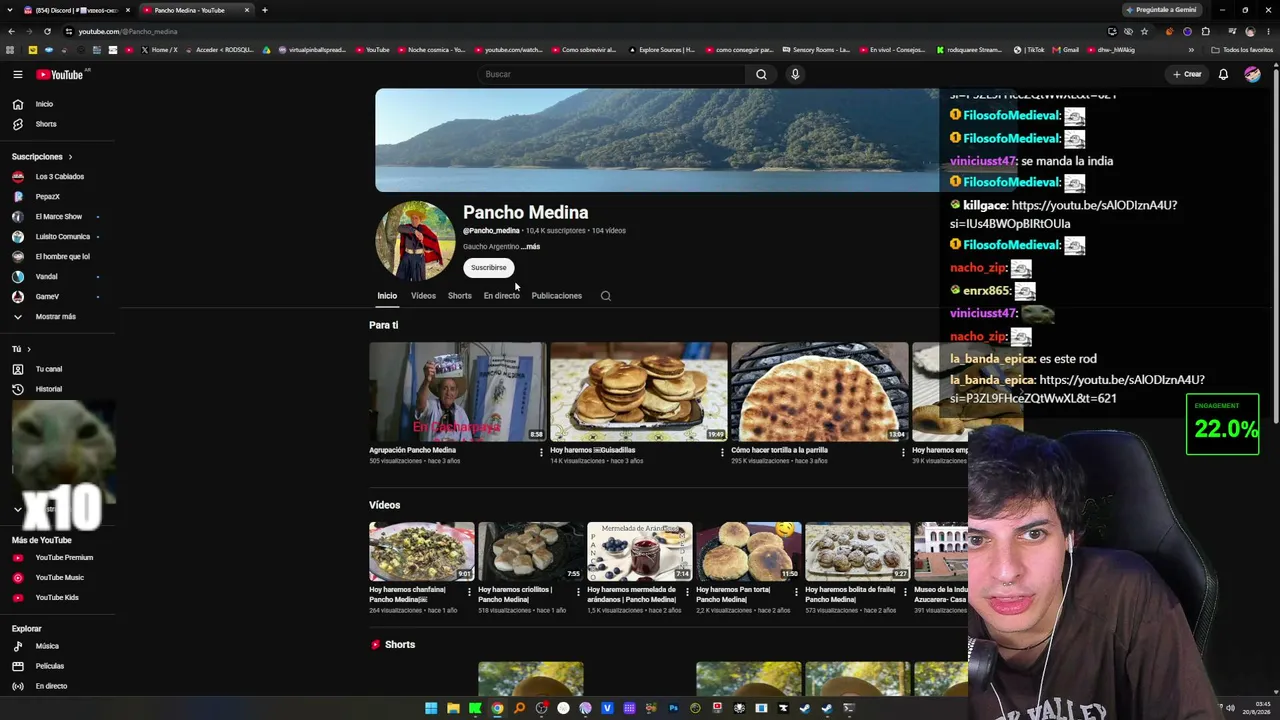Image resolution: width=1280 pixels, height=720 pixels.
Task: Open options for tortilla a la parrilla video
Action: tap(903, 452)
